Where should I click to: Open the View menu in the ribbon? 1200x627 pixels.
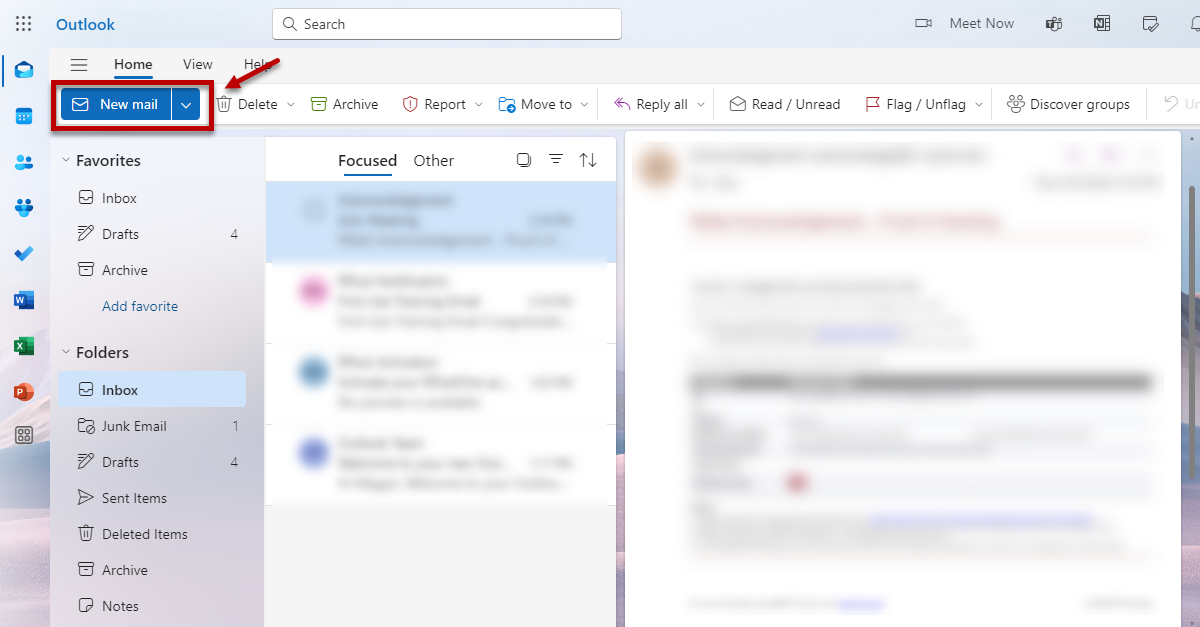pyautogui.click(x=197, y=63)
